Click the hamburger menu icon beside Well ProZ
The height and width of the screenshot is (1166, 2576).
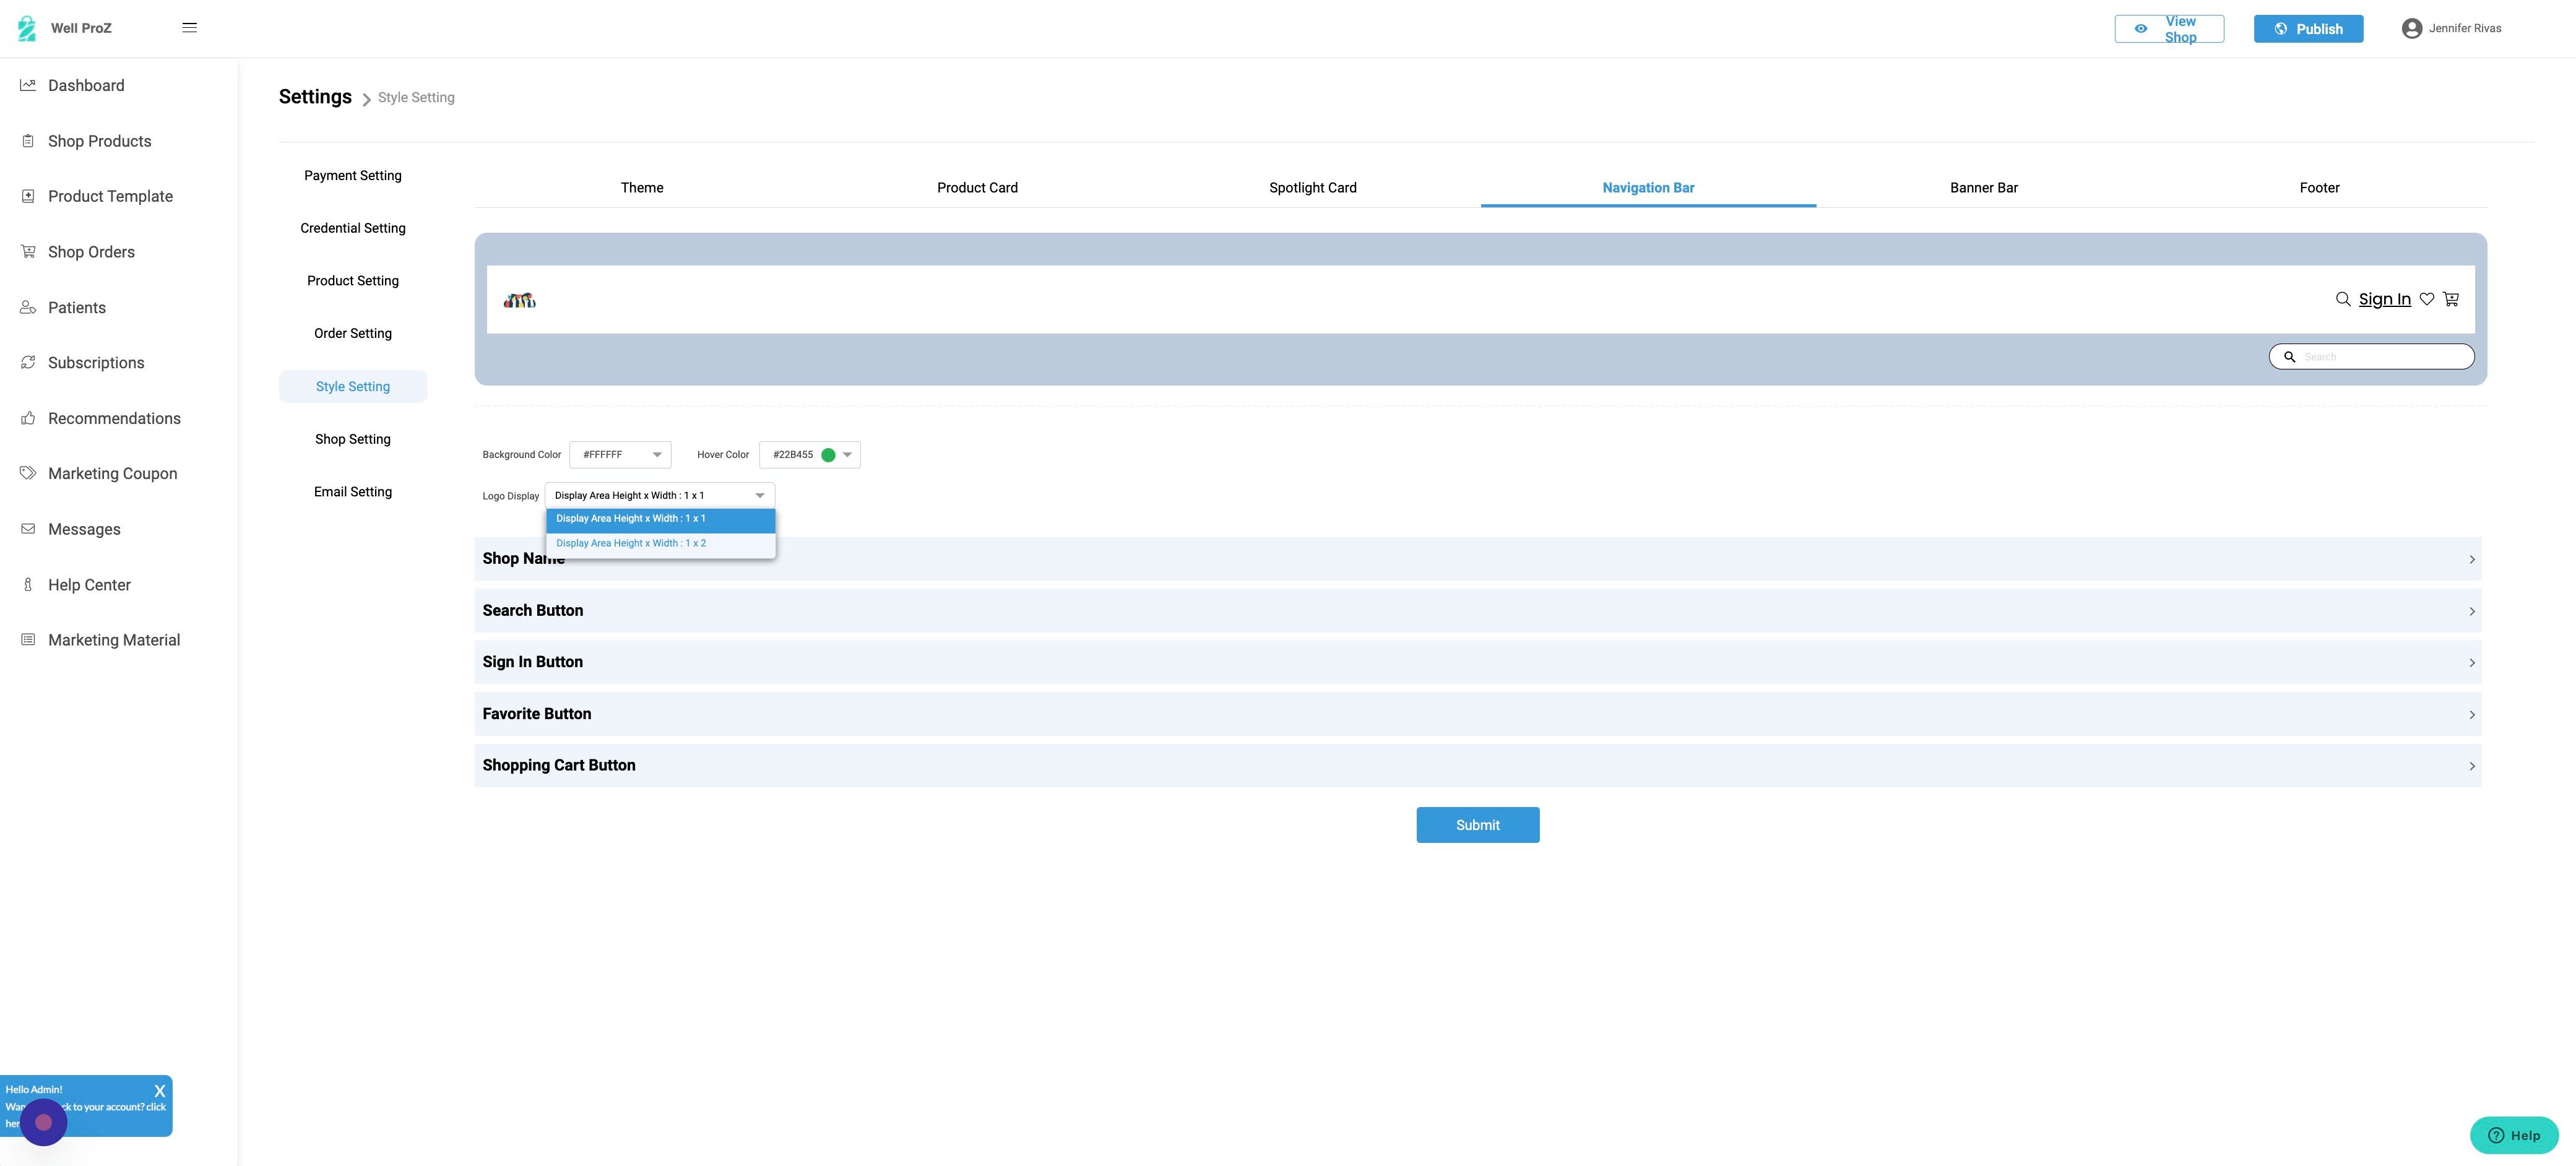pyautogui.click(x=189, y=28)
